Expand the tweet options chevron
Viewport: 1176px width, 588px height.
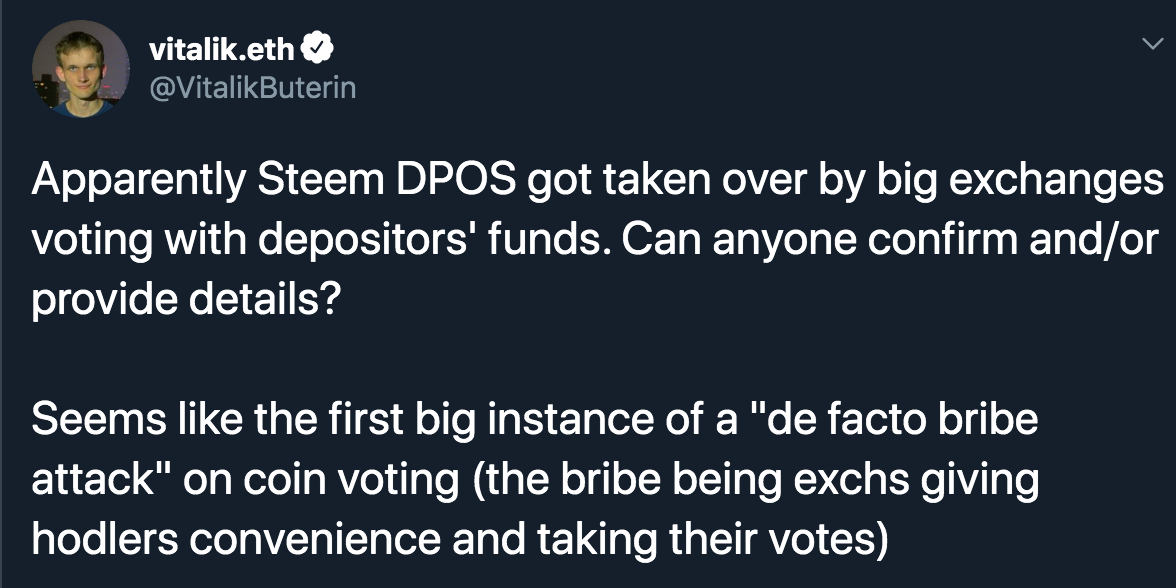point(1151,44)
